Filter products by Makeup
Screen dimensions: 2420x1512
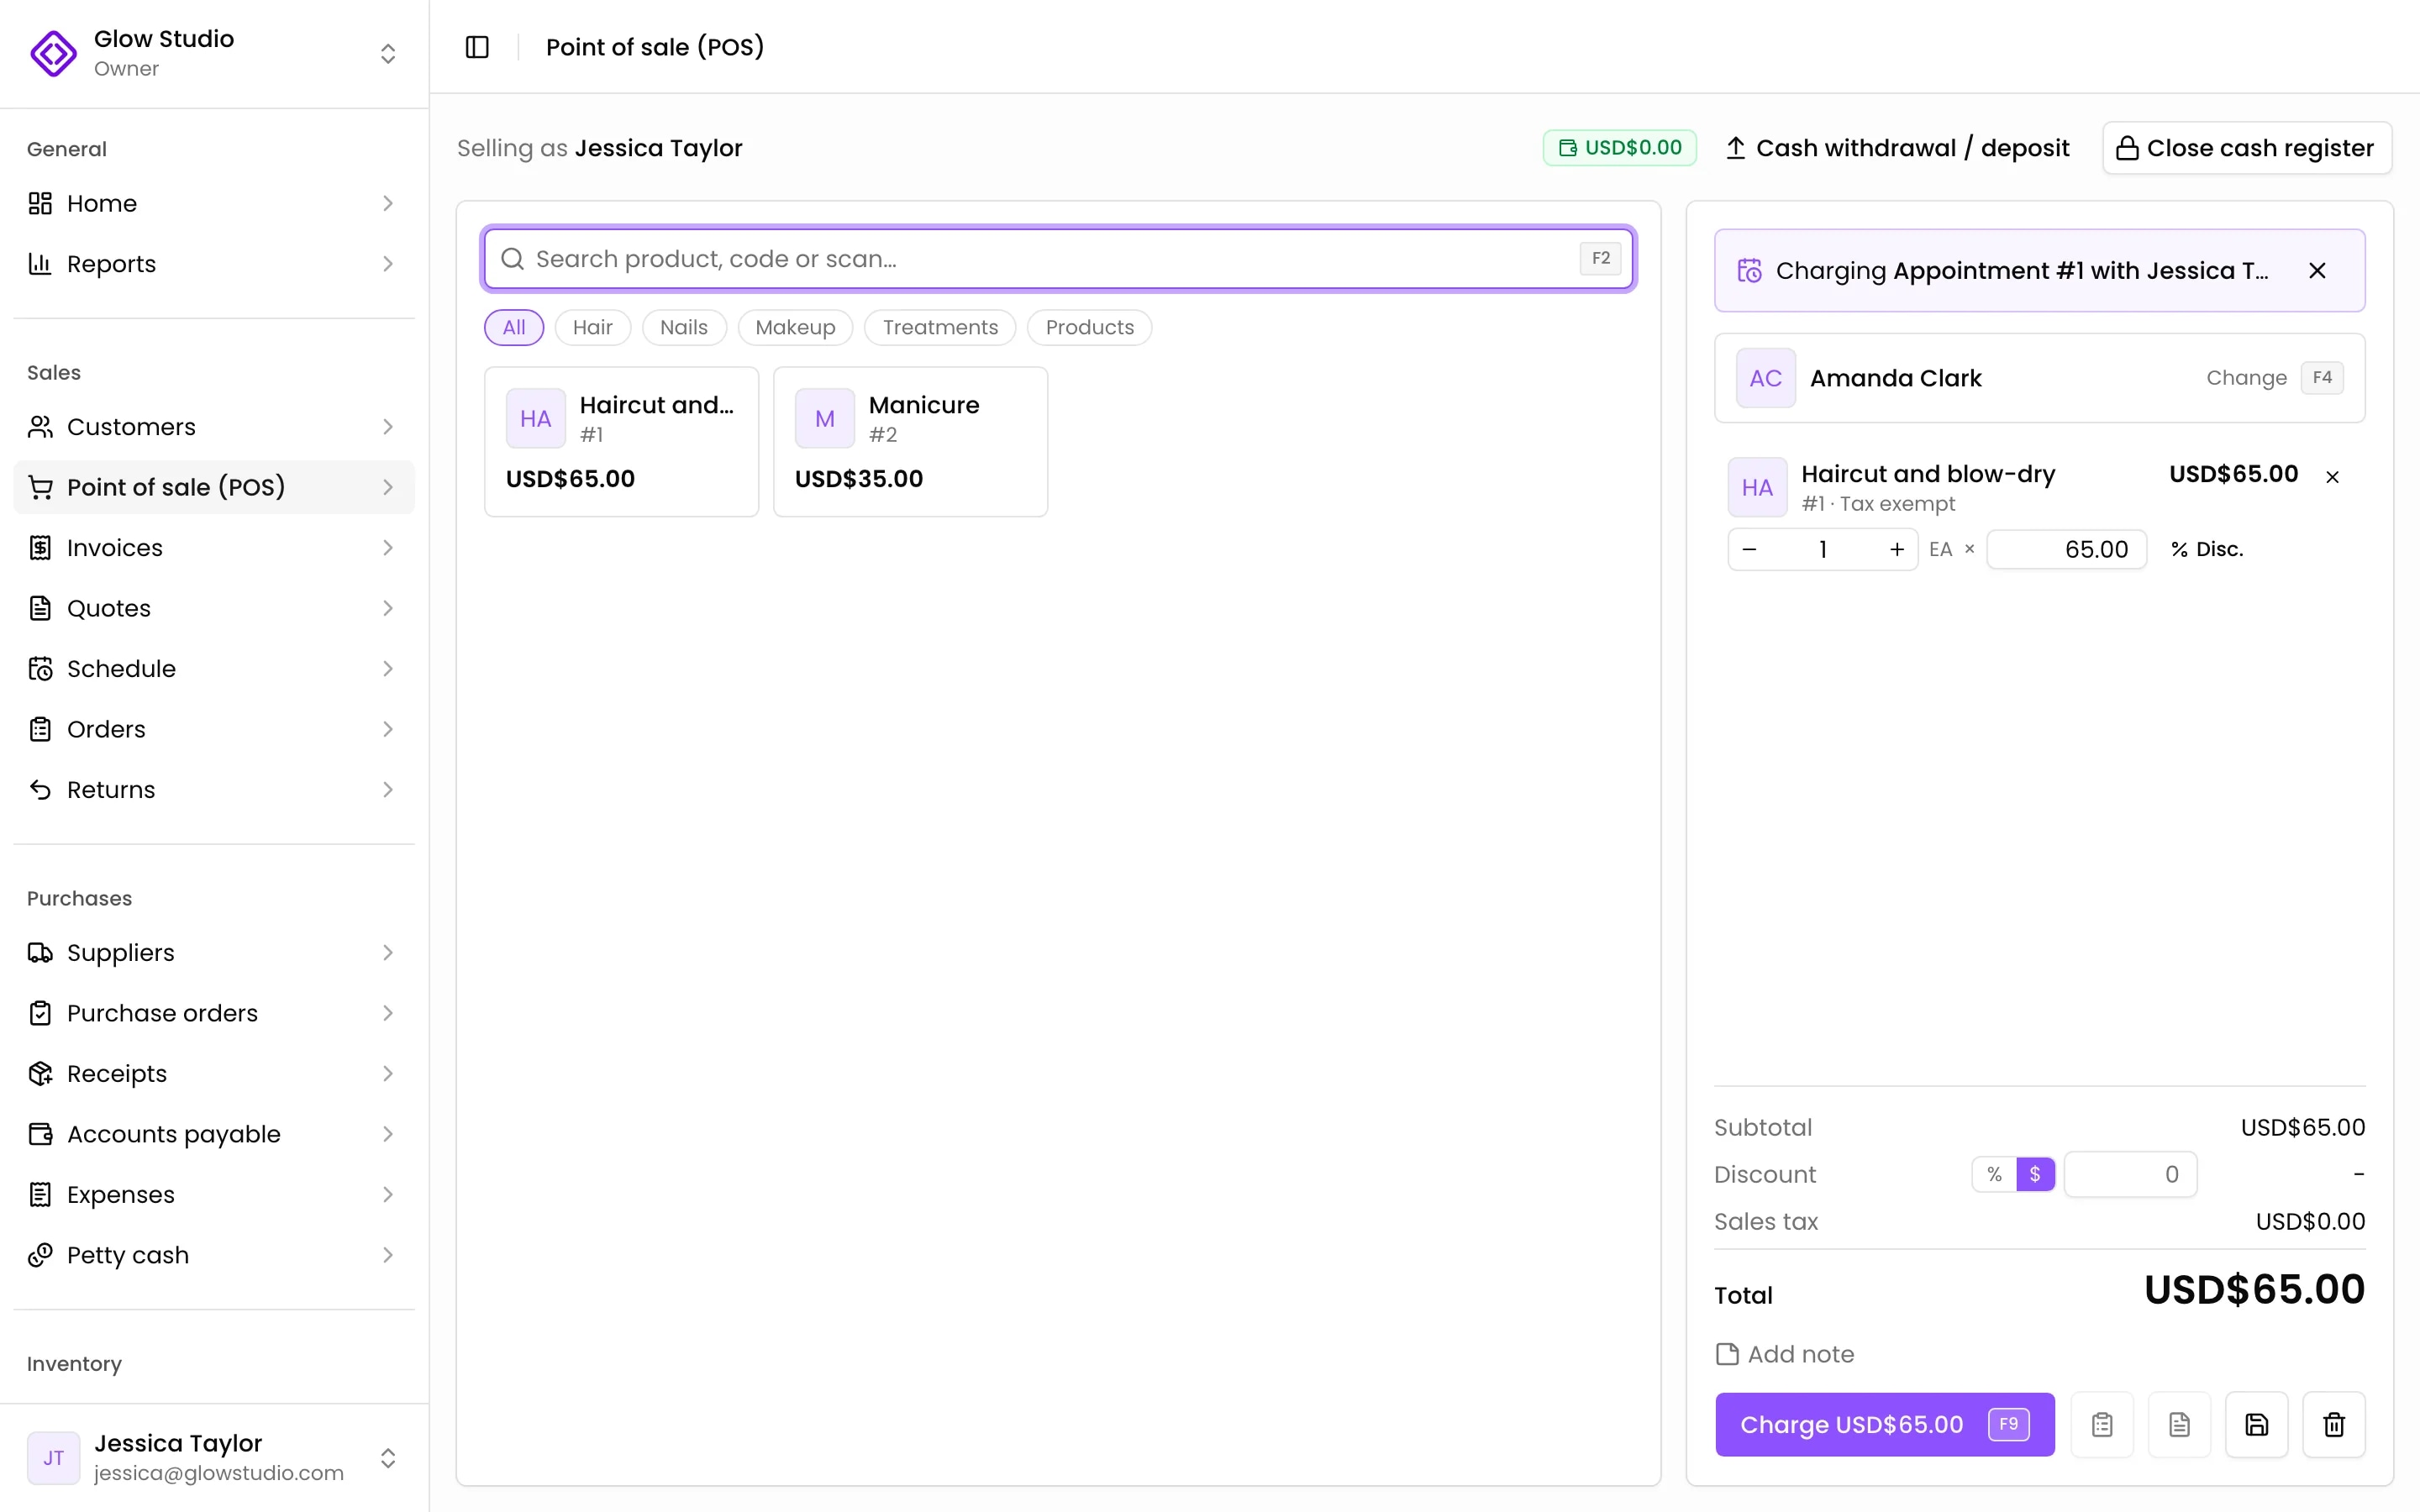coord(795,327)
